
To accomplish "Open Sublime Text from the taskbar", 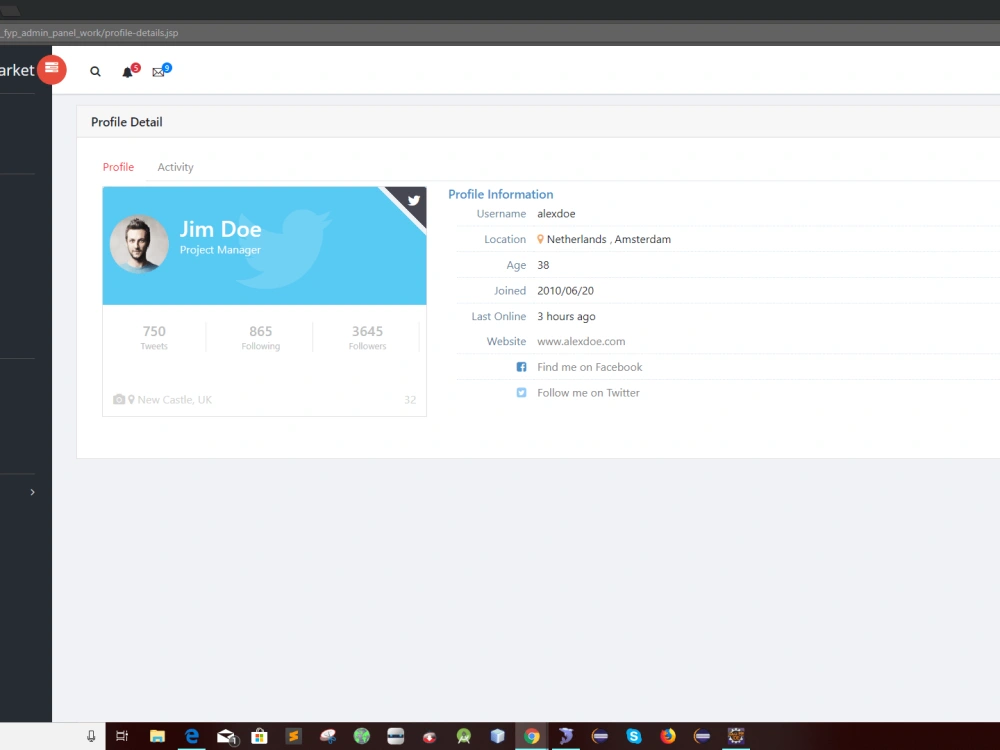I will click(x=293, y=736).
